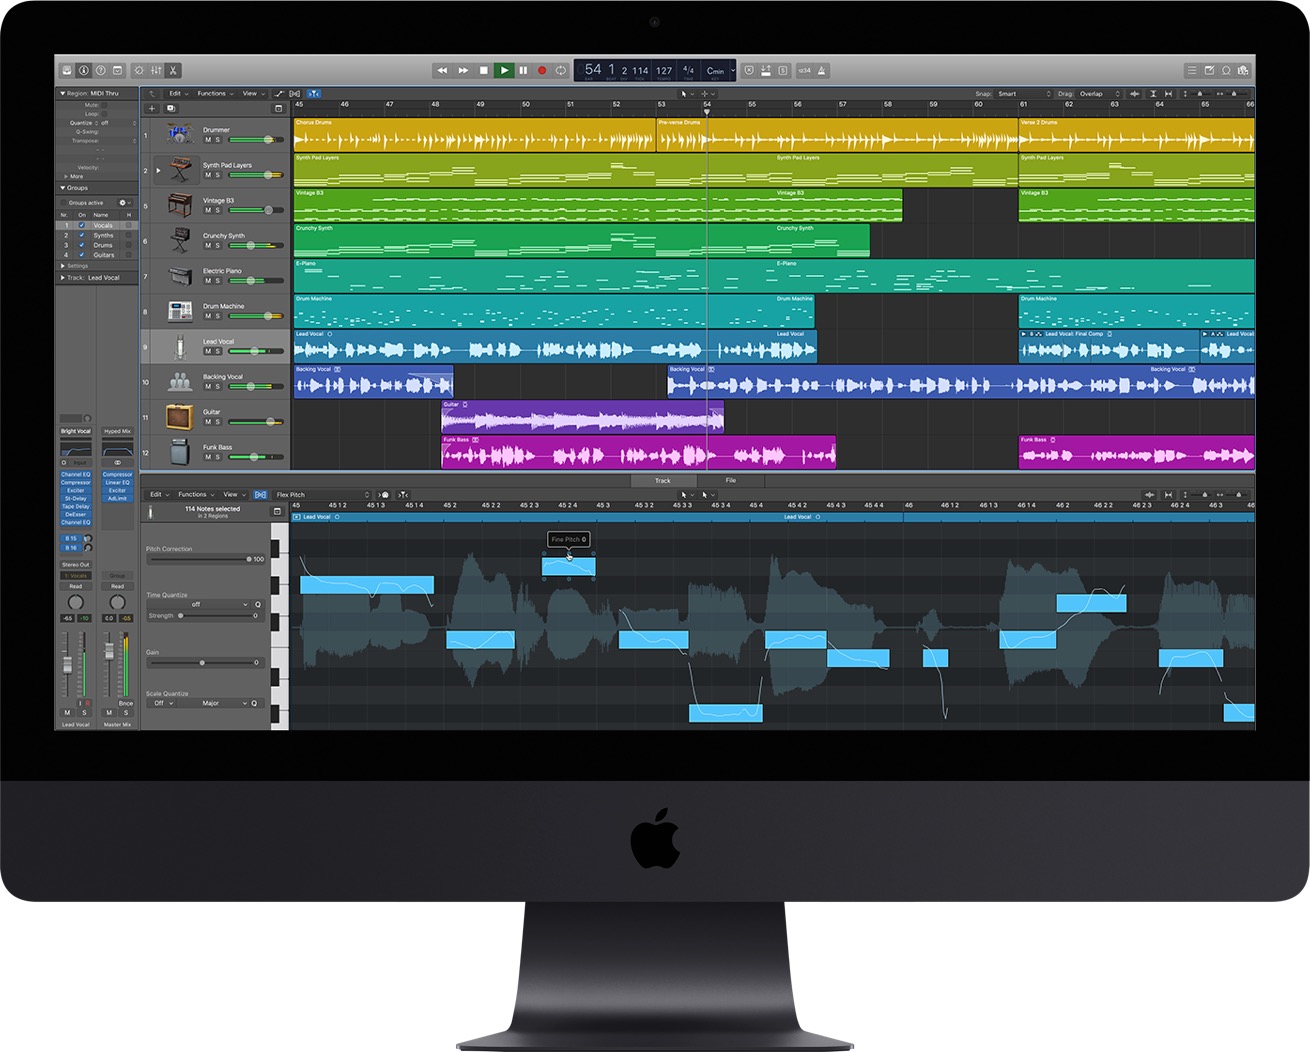1310x1052 pixels.
Task: Solo the Funk Bass track
Action: click(x=218, y=457)
